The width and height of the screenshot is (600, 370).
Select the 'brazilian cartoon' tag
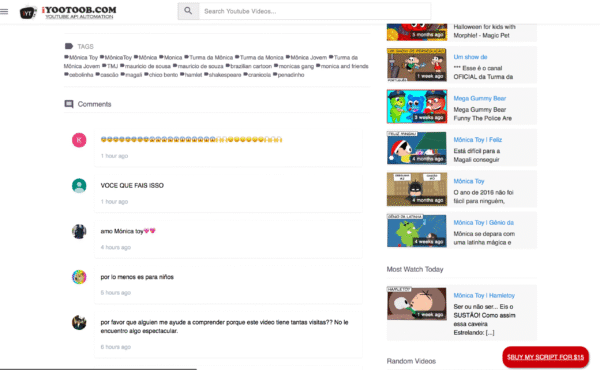pyautogui.click(x=249, y=66)
